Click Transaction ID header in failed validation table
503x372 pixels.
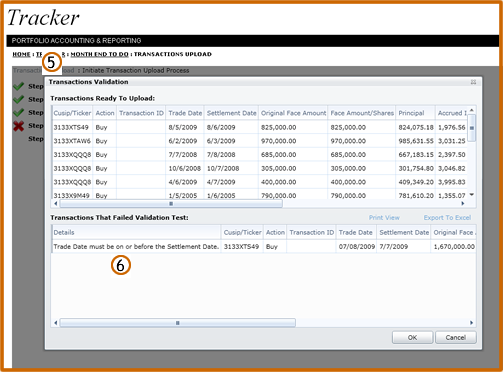click(311, 232)
